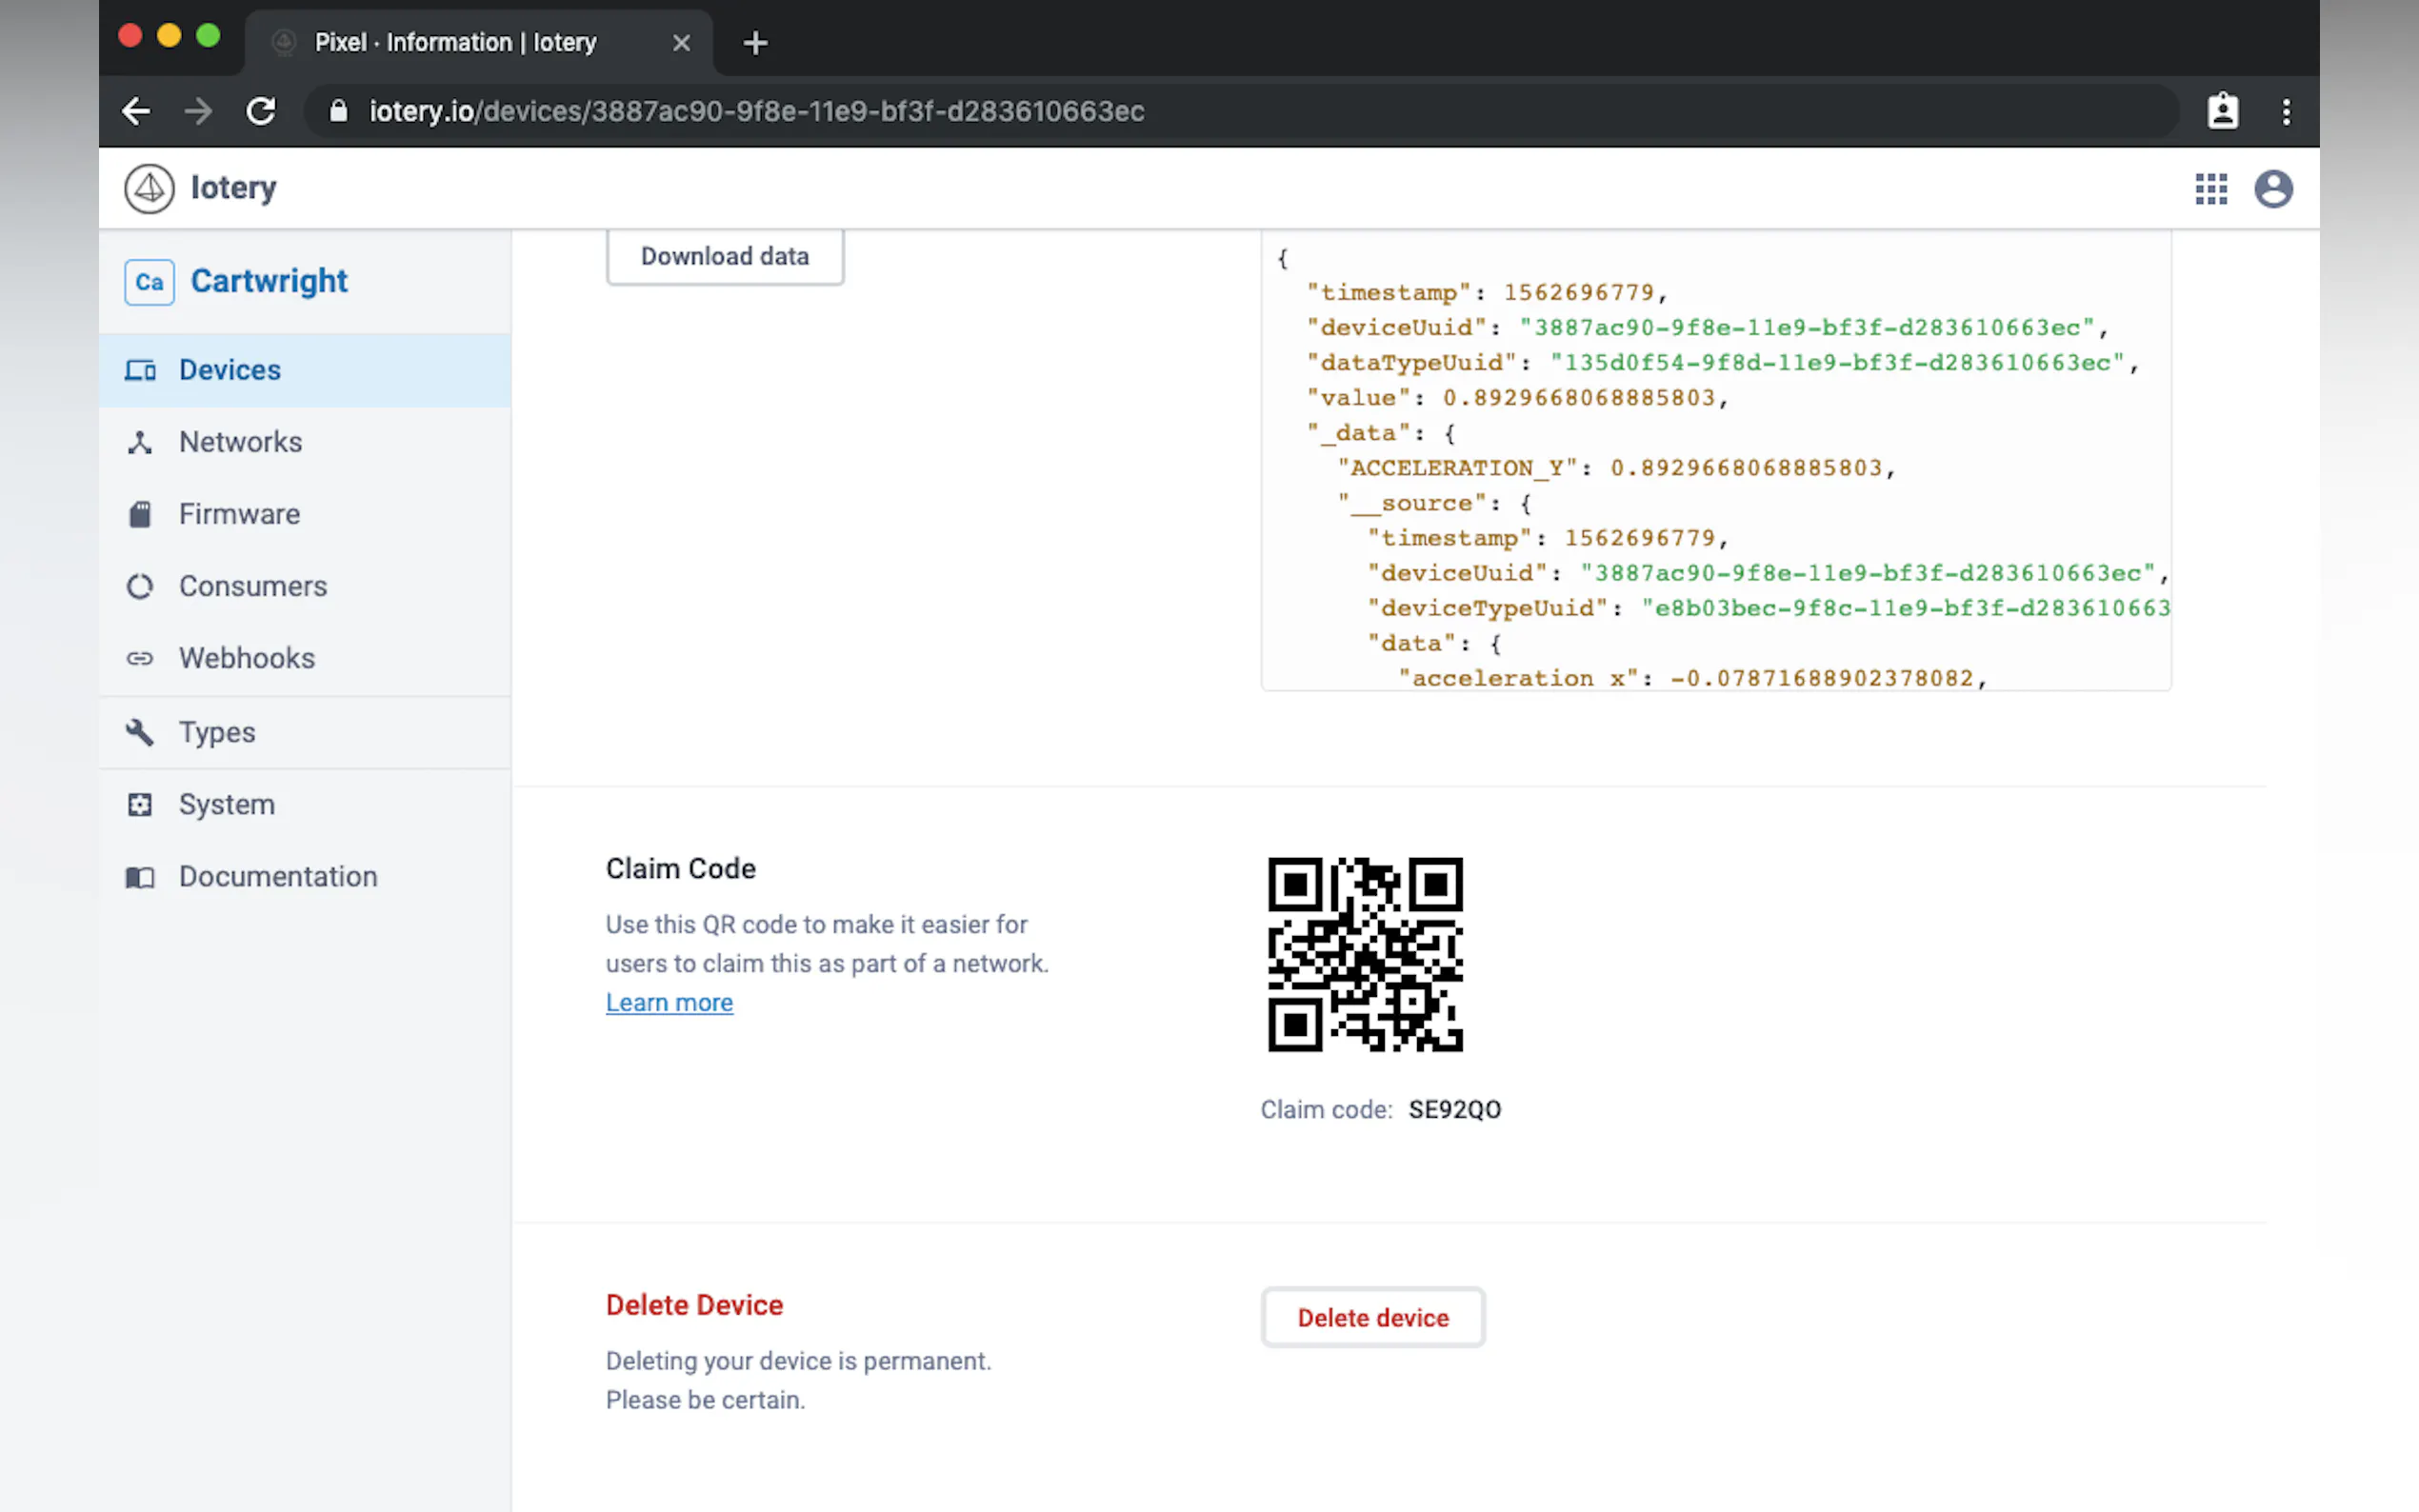
Task: Click the Claim Code heading
Action: pos(681,868)
